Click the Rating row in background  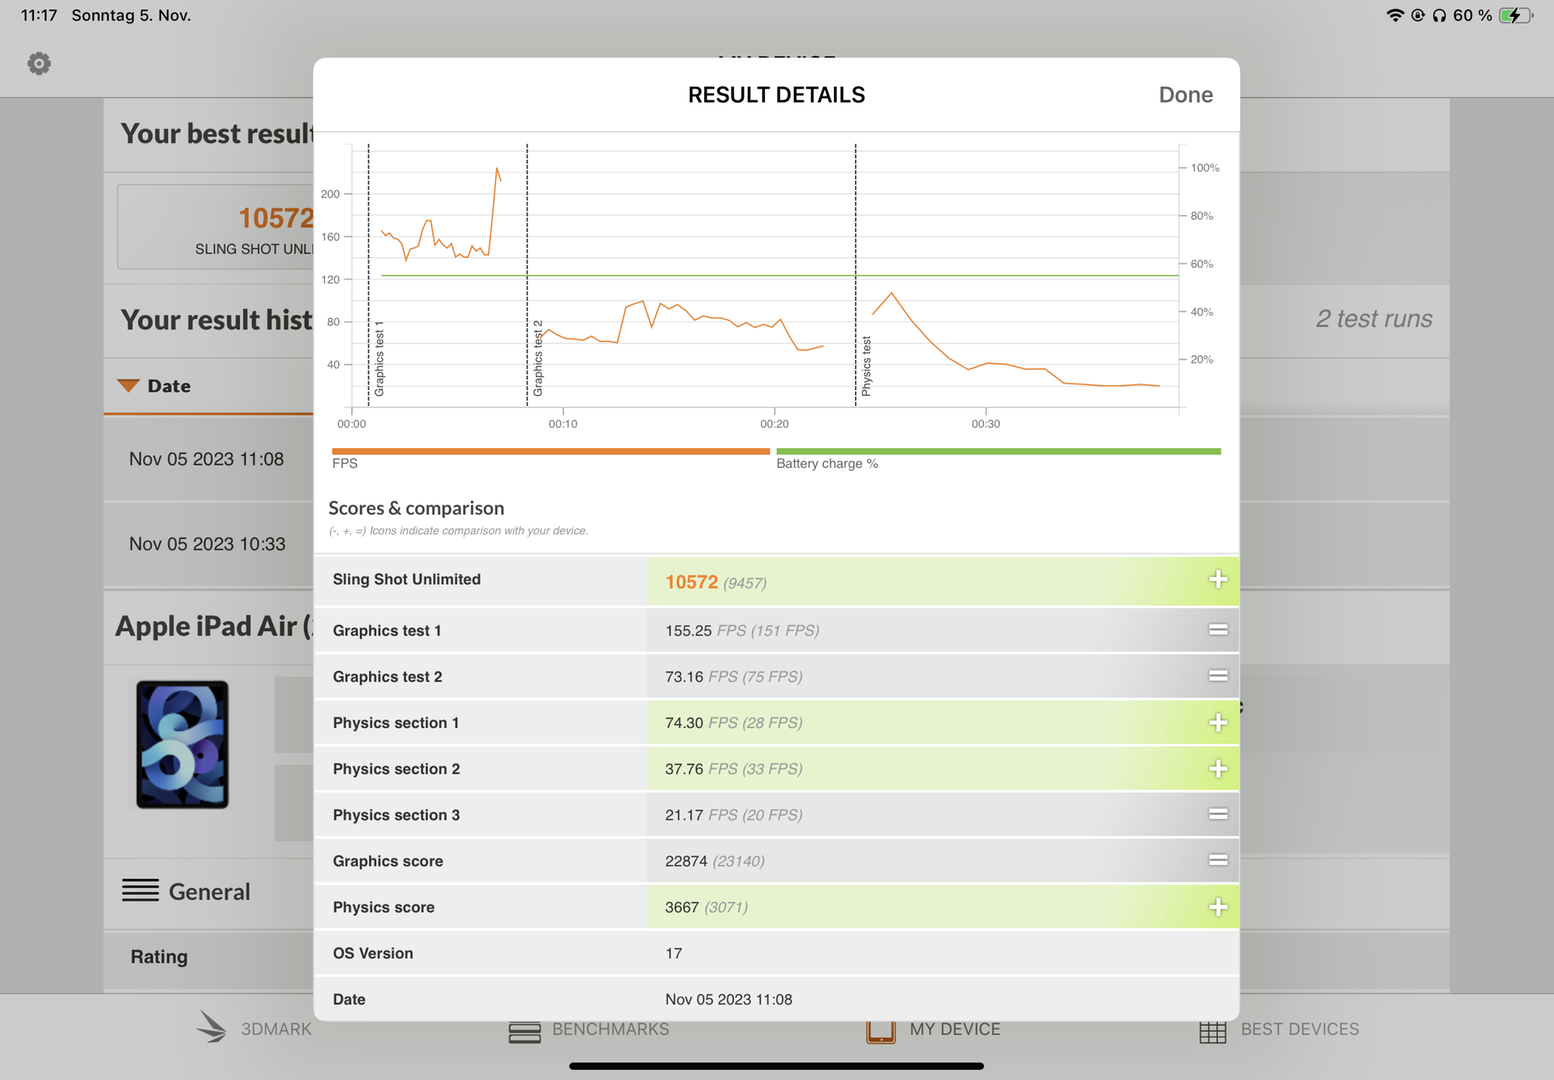(x=208, y=957)
